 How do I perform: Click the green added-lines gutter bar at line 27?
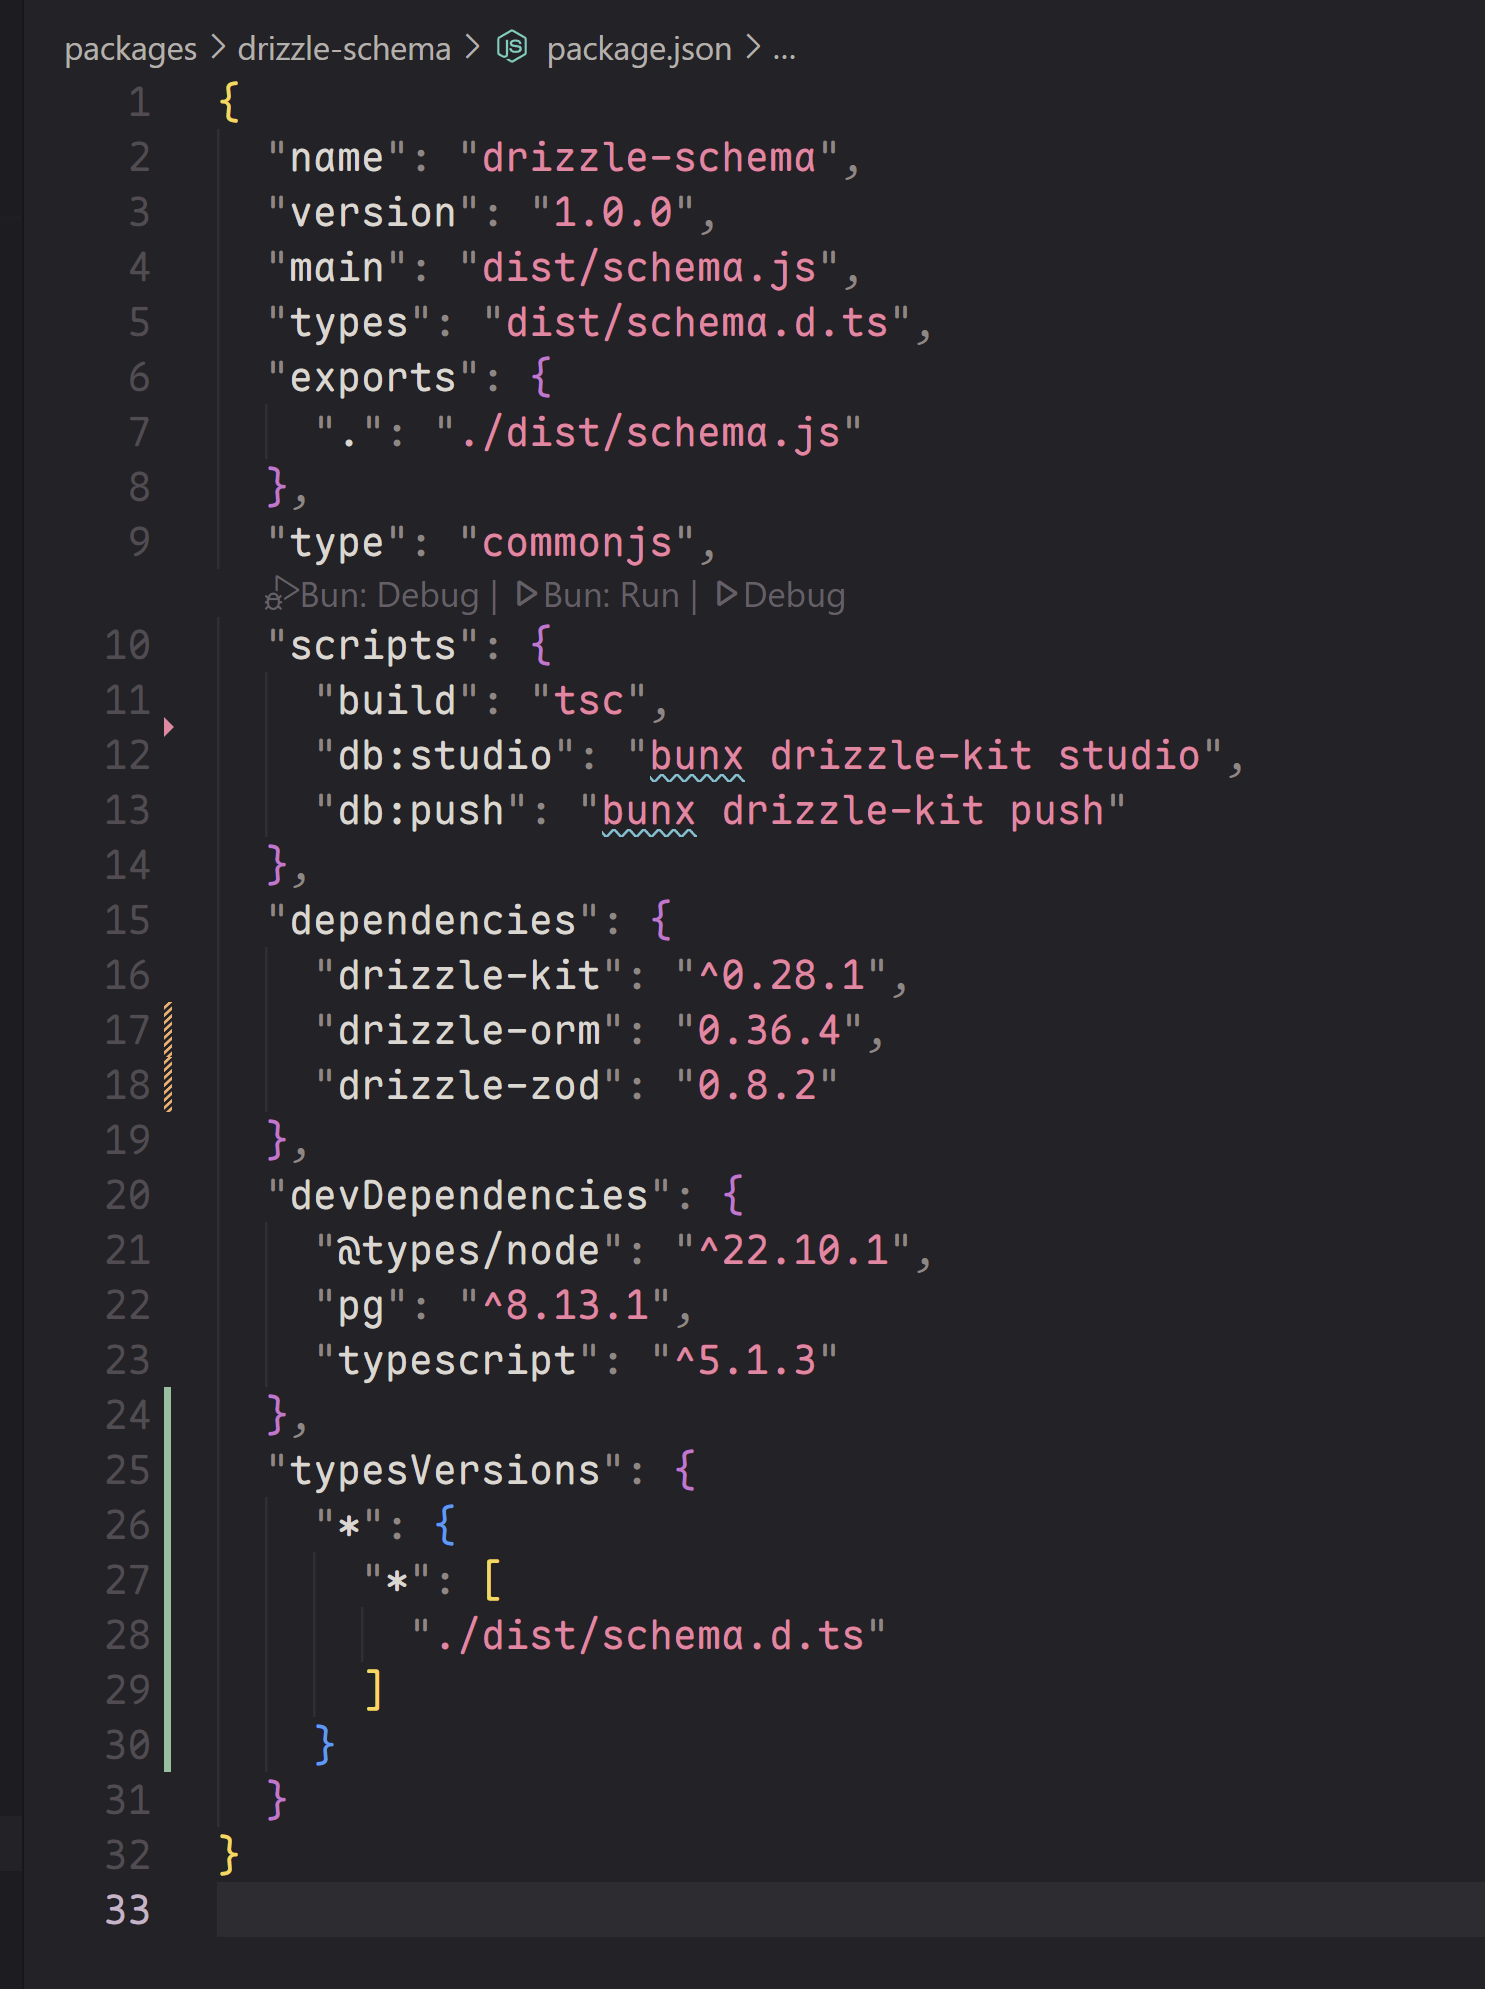point(168,1580)
